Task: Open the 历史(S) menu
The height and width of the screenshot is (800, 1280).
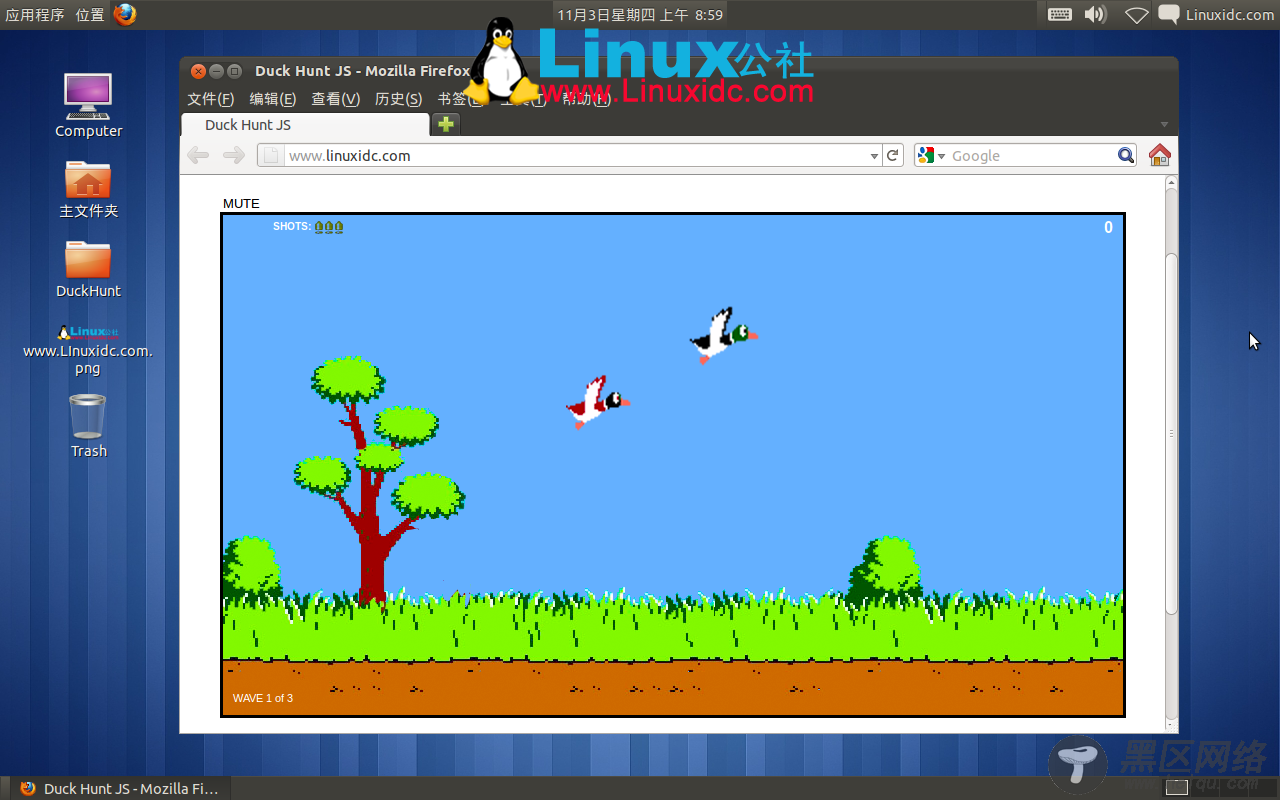Action: coord(398,99)
